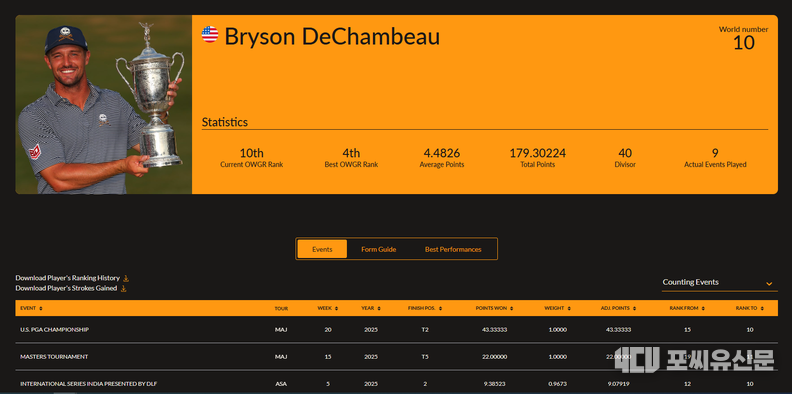Sort table by Points Won column
The height and width of the screenshot is (394, 792).
coord(511,308)
